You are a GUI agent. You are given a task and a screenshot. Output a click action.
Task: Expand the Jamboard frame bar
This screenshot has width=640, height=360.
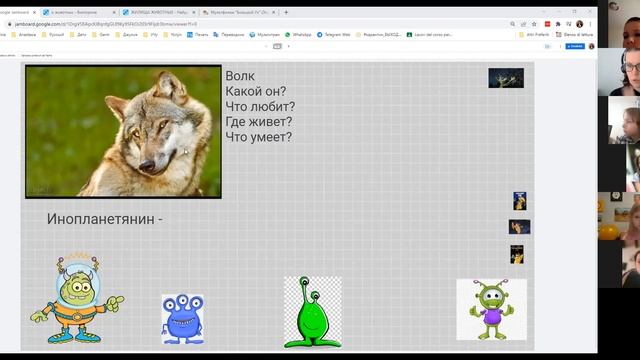pyautogui.click(x=277, y=46)
